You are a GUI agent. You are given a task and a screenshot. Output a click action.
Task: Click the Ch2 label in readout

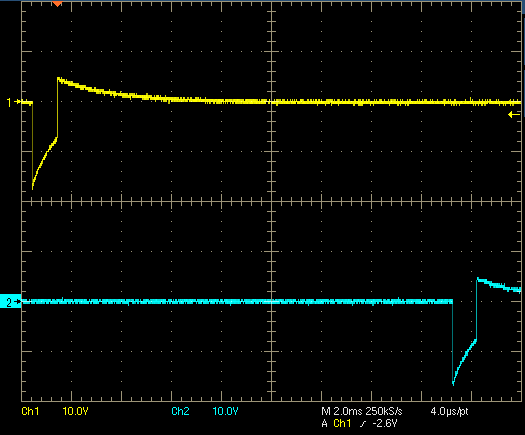(x=180, y=411)
